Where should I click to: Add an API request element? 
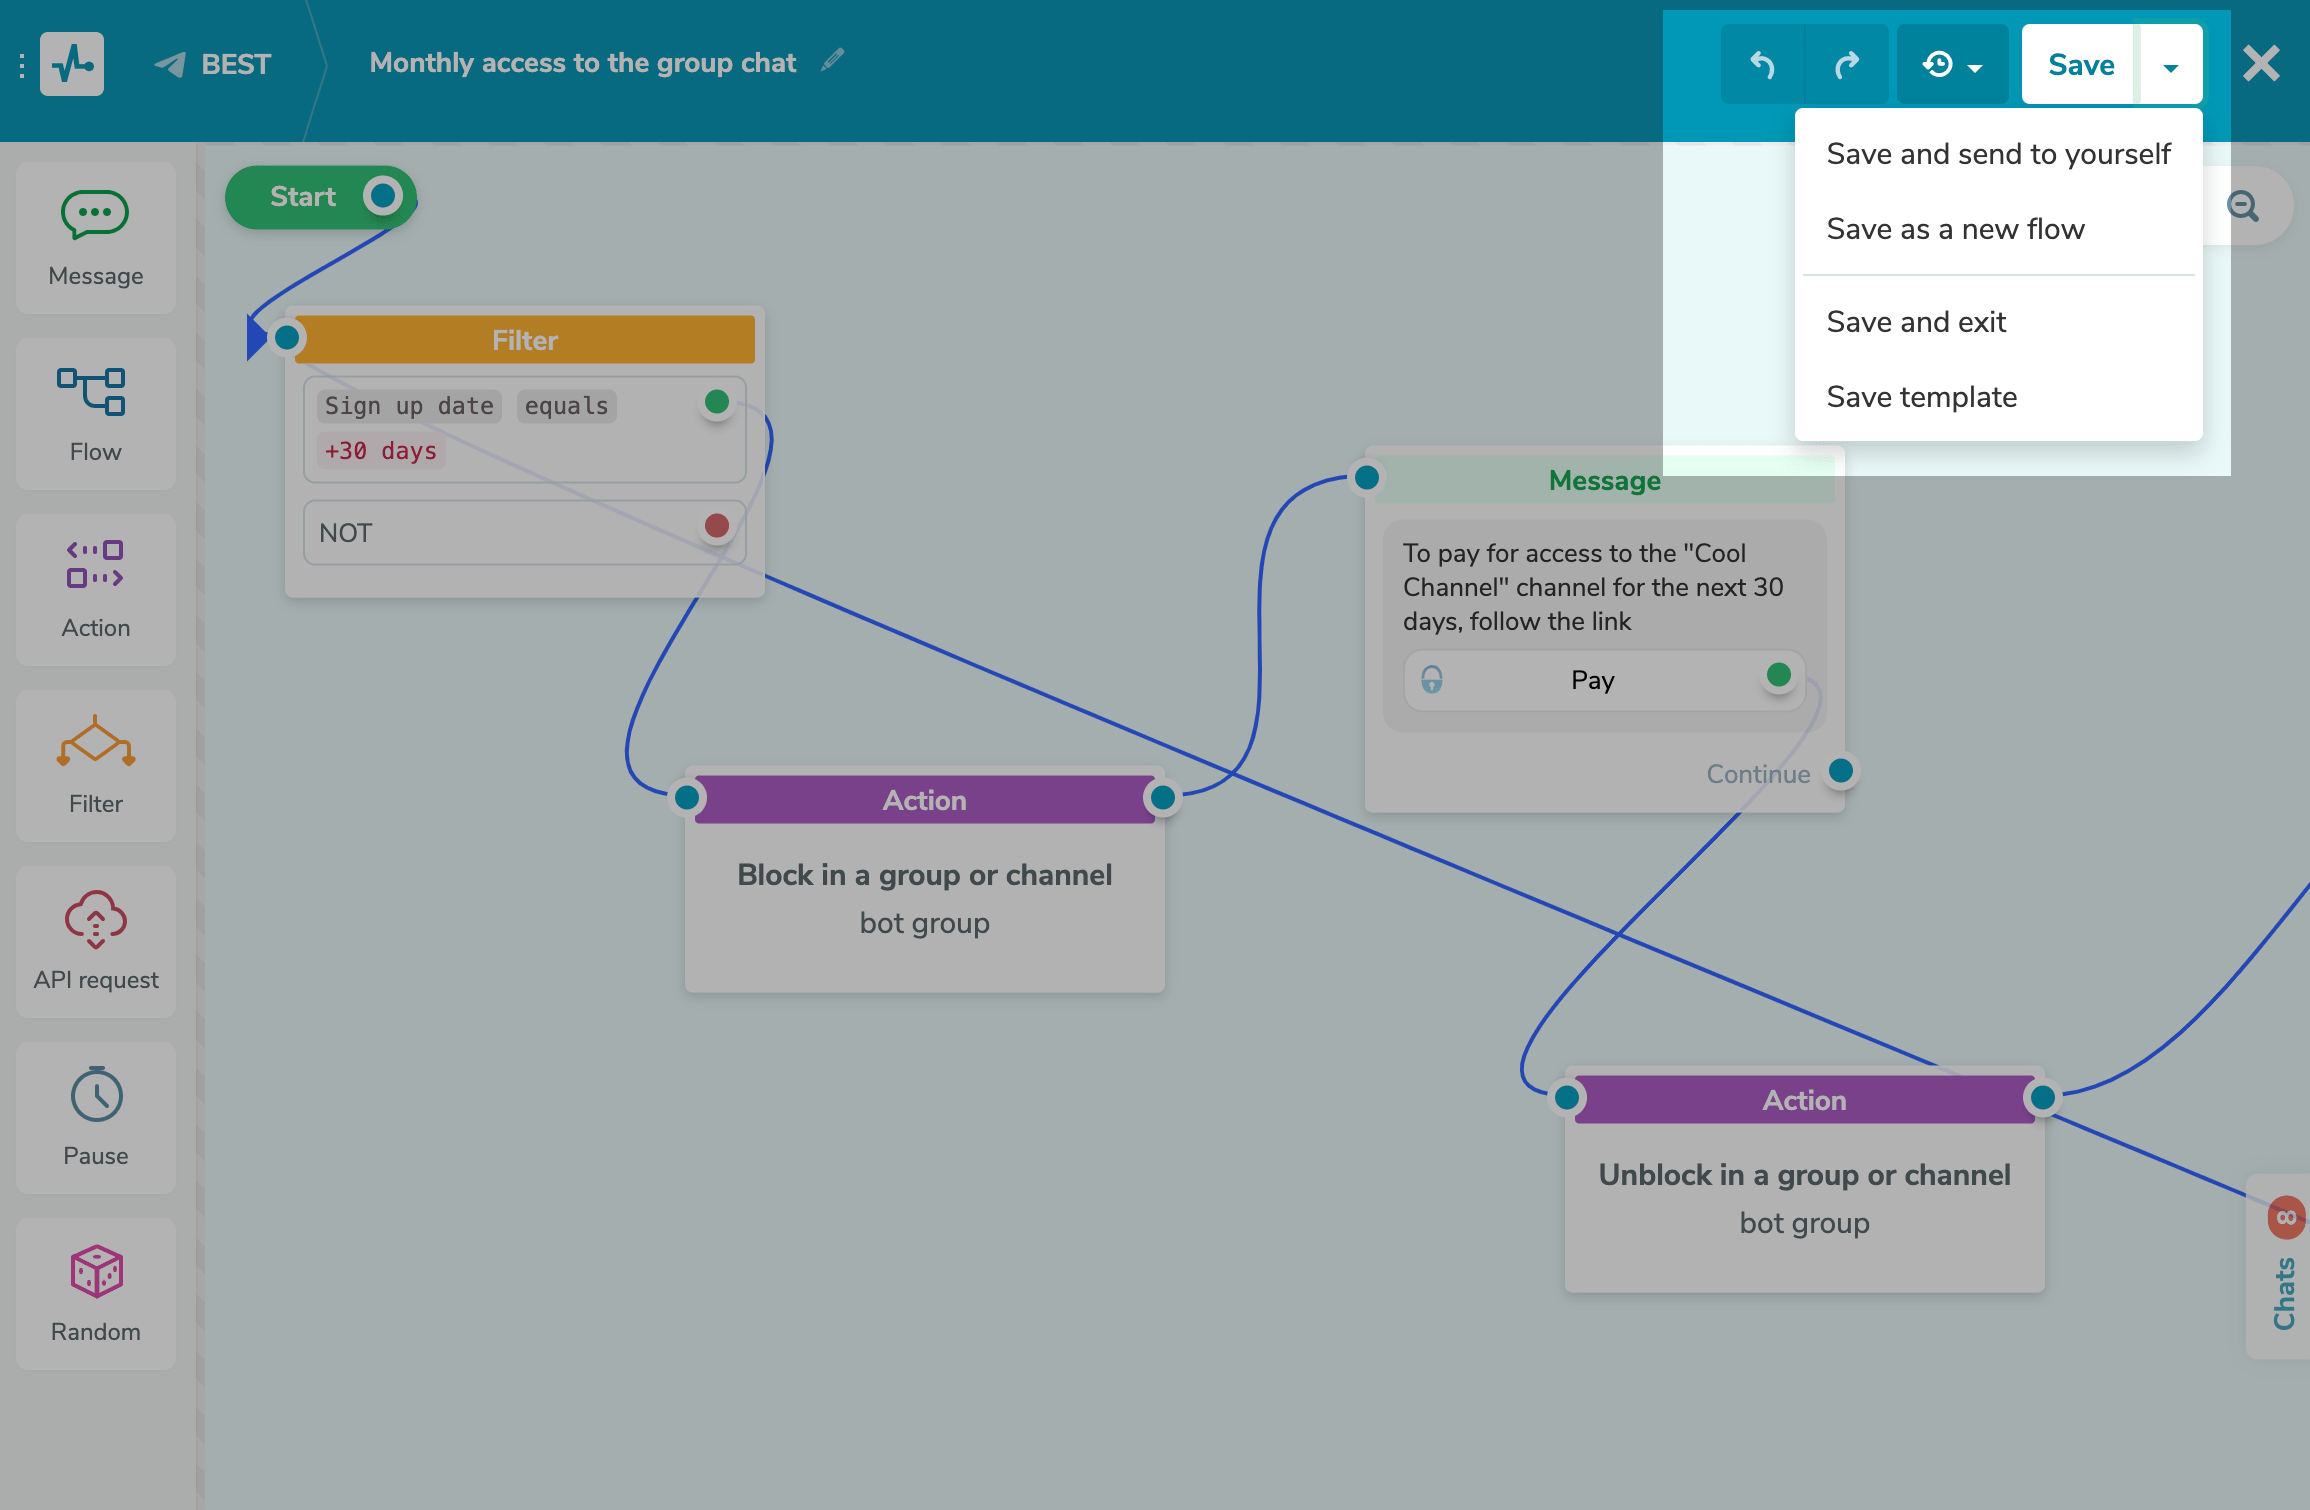[x=96, y=942]
